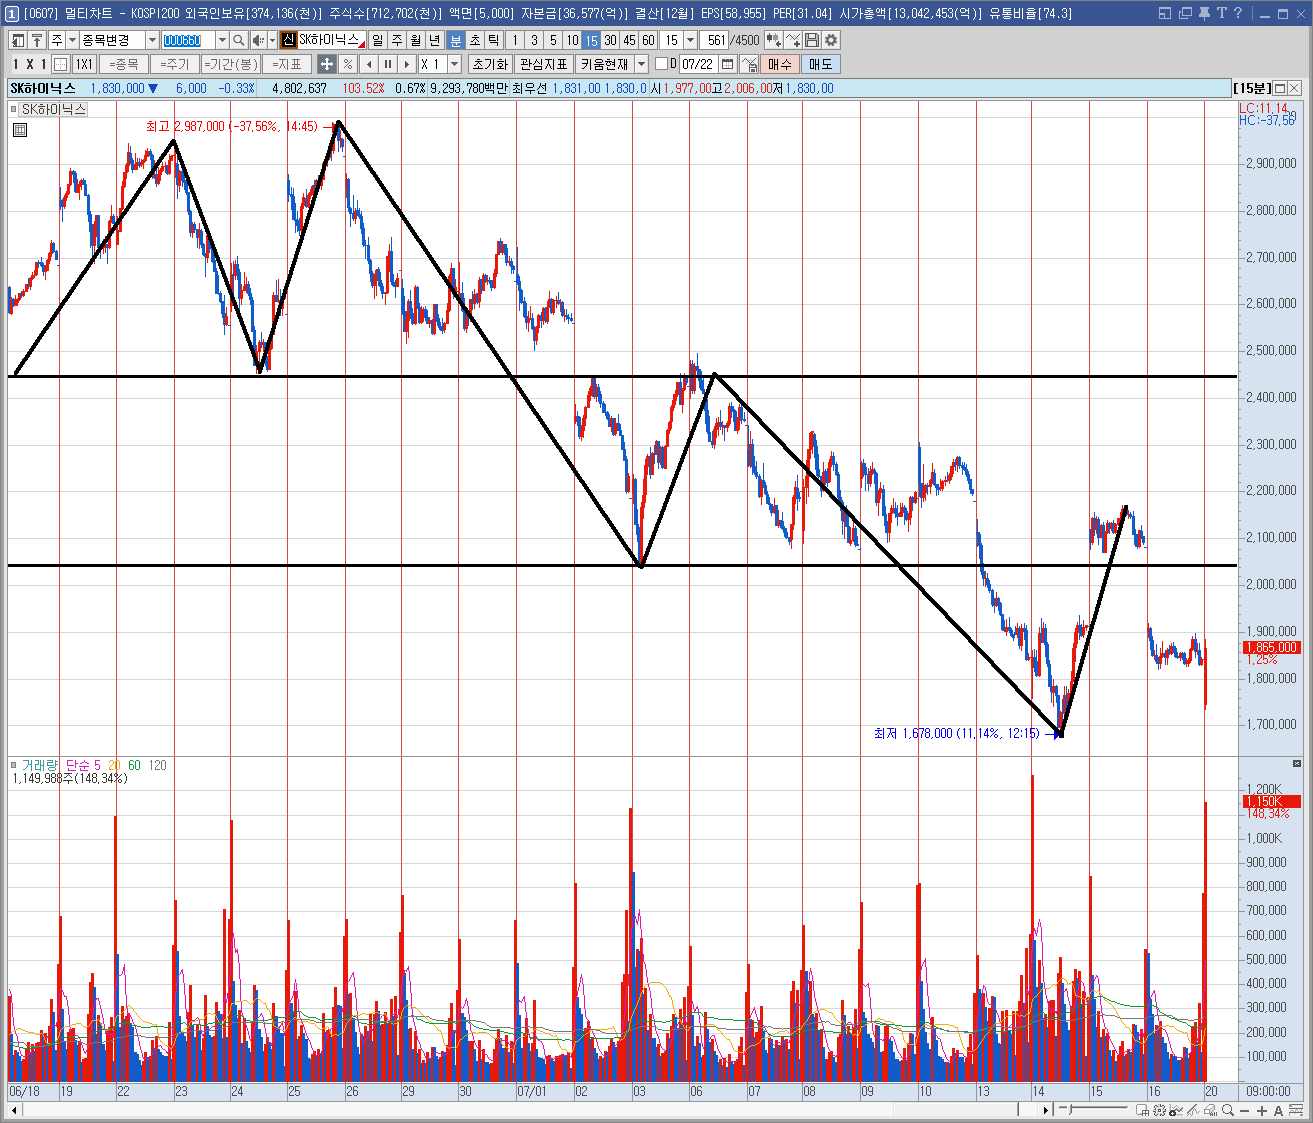1313x1123 pixels.
Task: Select the 주 weekly period button
Action: [396, 40]
